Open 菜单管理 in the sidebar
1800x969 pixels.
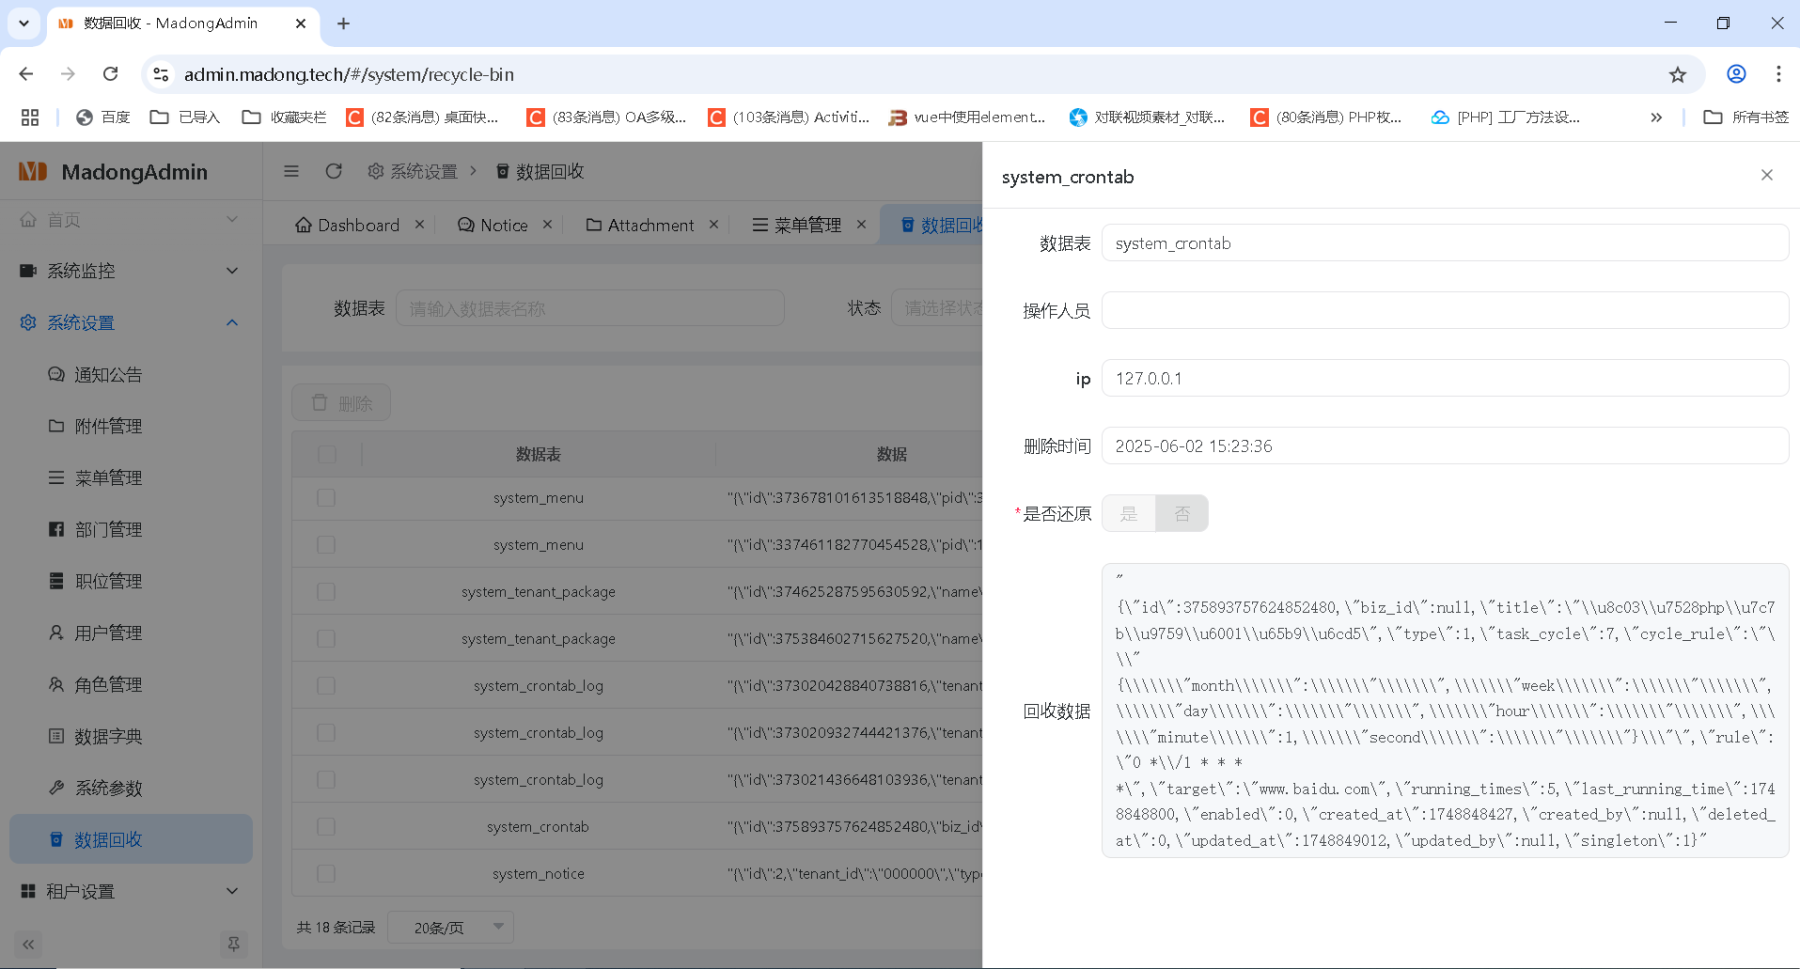131,478
